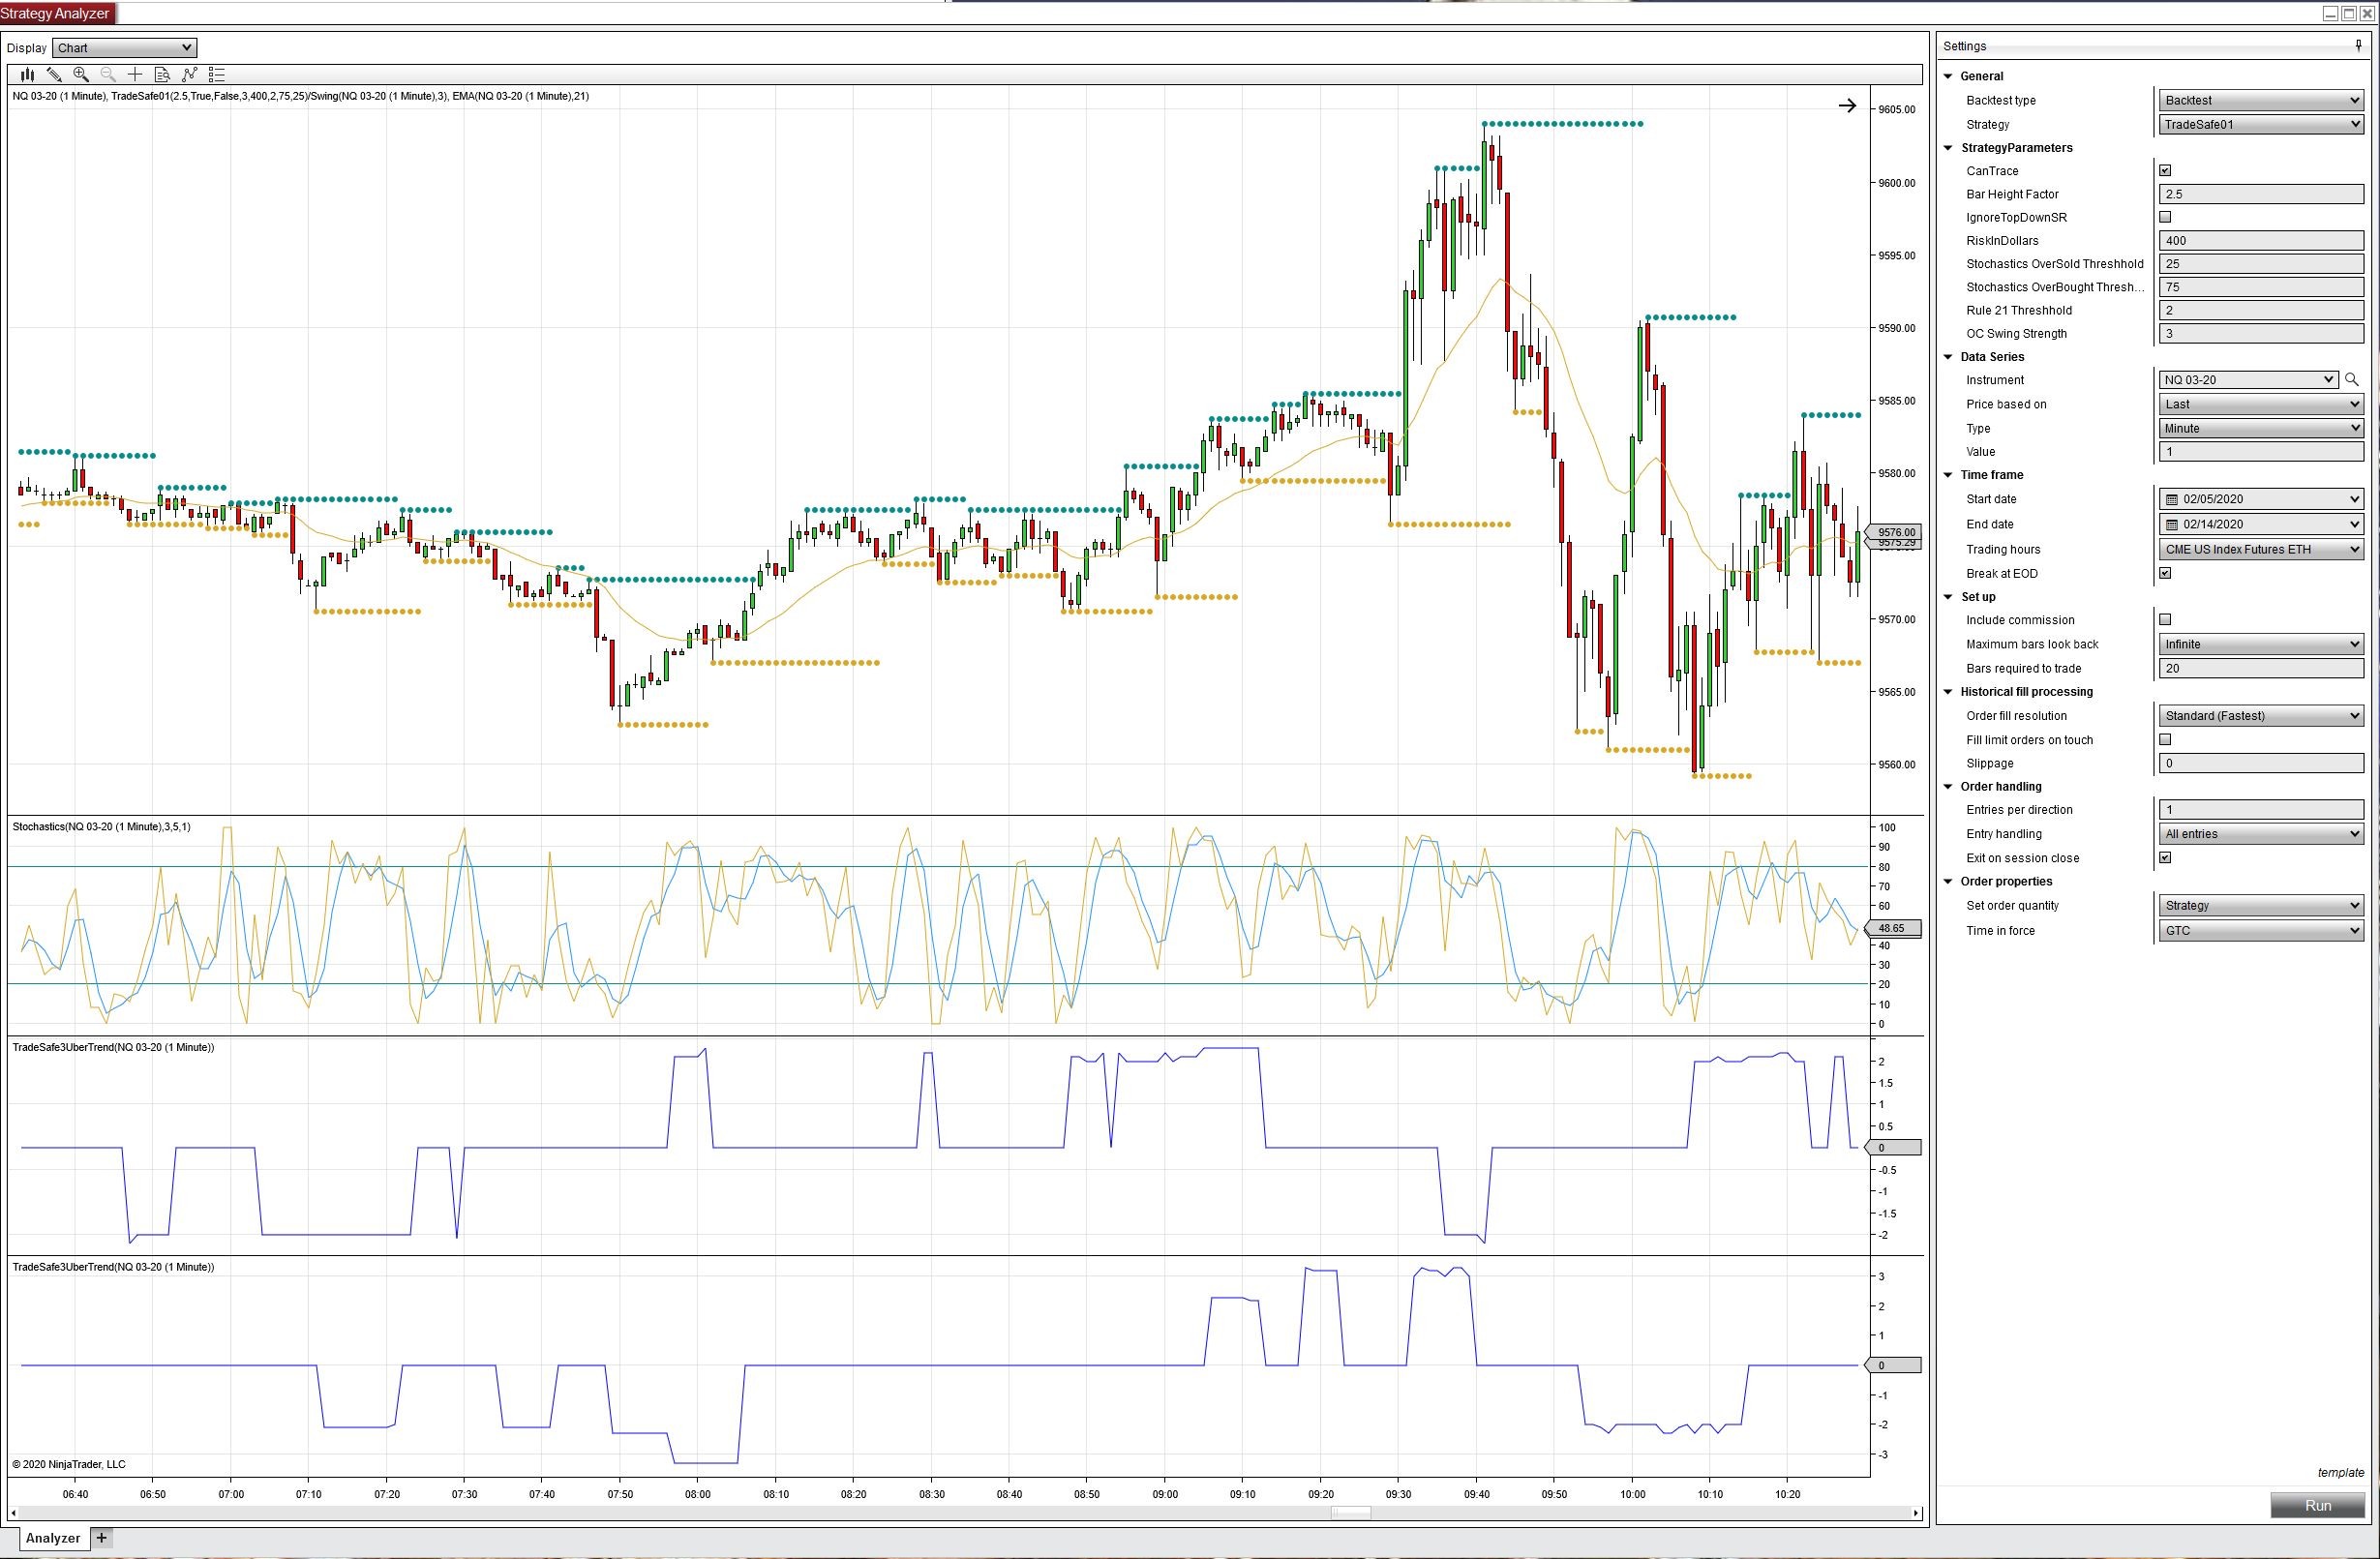Click the Run button
The image size is (2380, 1559).
click(2316, 1505)
